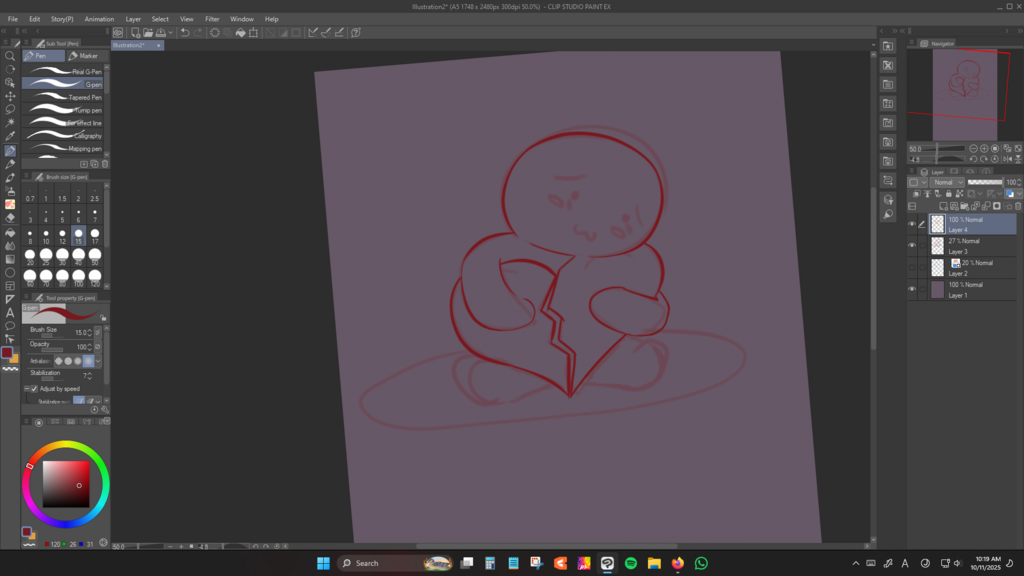1024x576 pixels.
Task: Select the Eyedropper tool
Action: point(10,137)
